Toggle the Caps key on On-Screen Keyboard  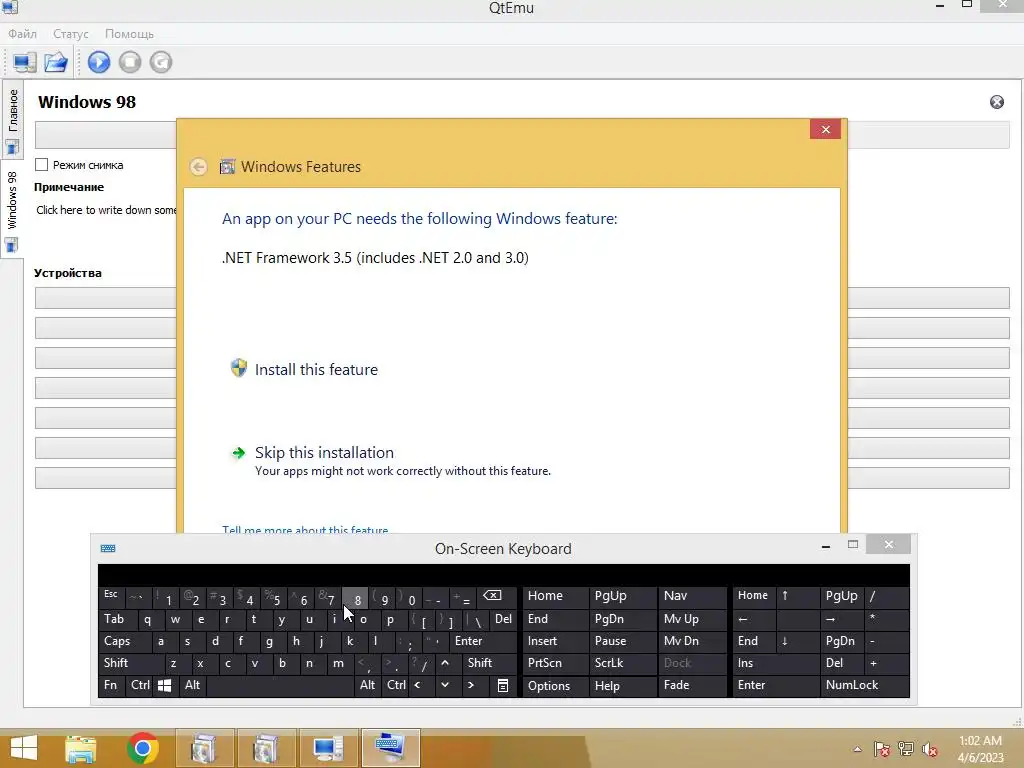[x=124, y=641]
